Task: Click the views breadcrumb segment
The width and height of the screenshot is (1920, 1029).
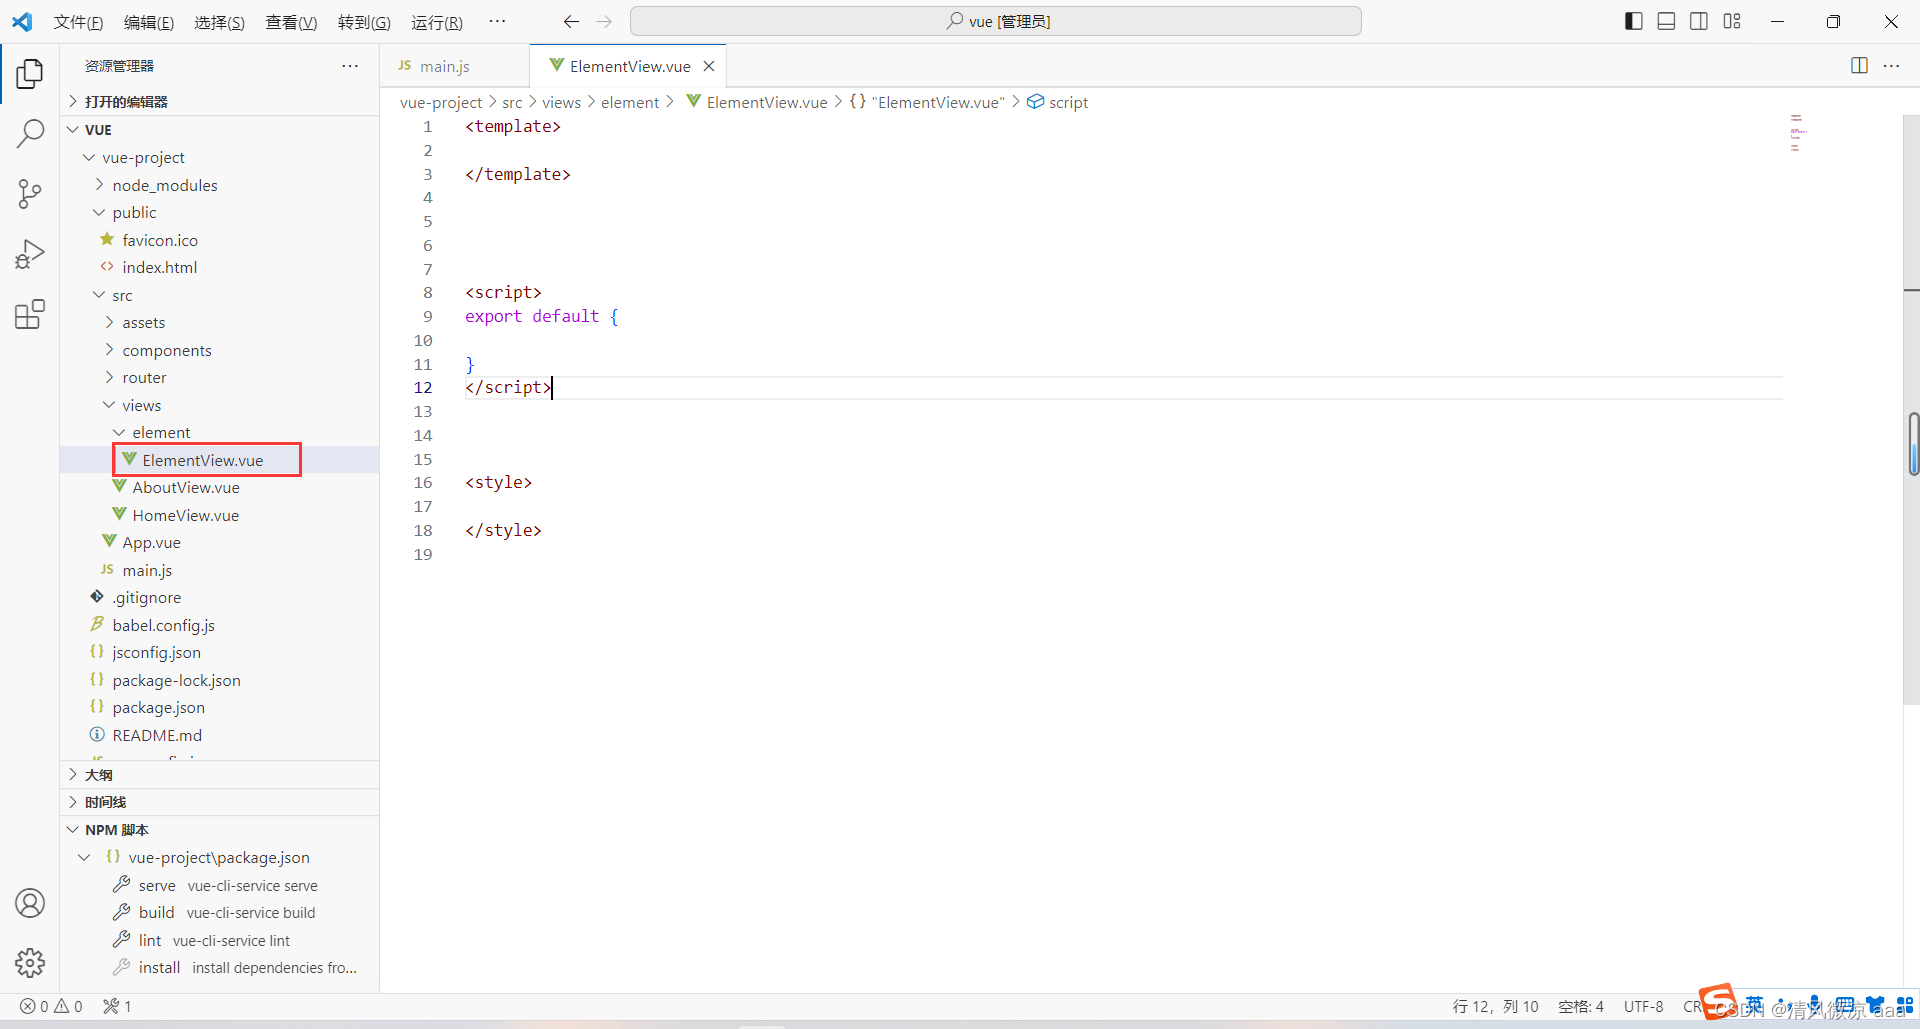Action: tap(561, 102)
